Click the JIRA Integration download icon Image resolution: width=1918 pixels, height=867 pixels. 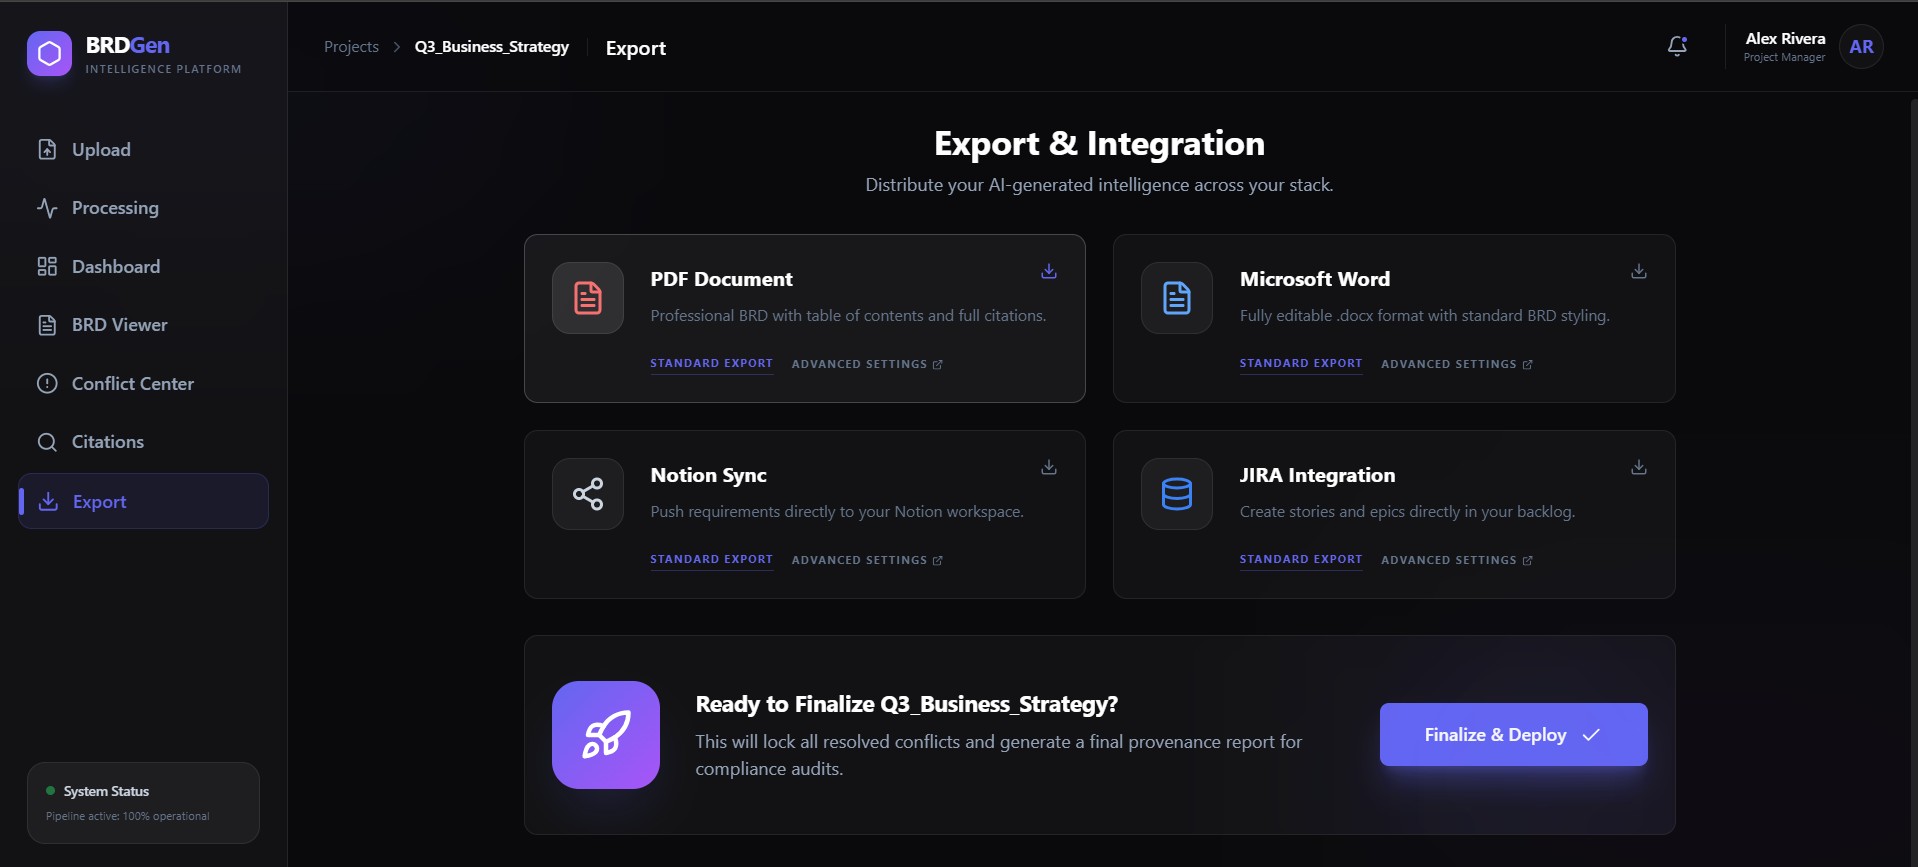click(1639, 467)
